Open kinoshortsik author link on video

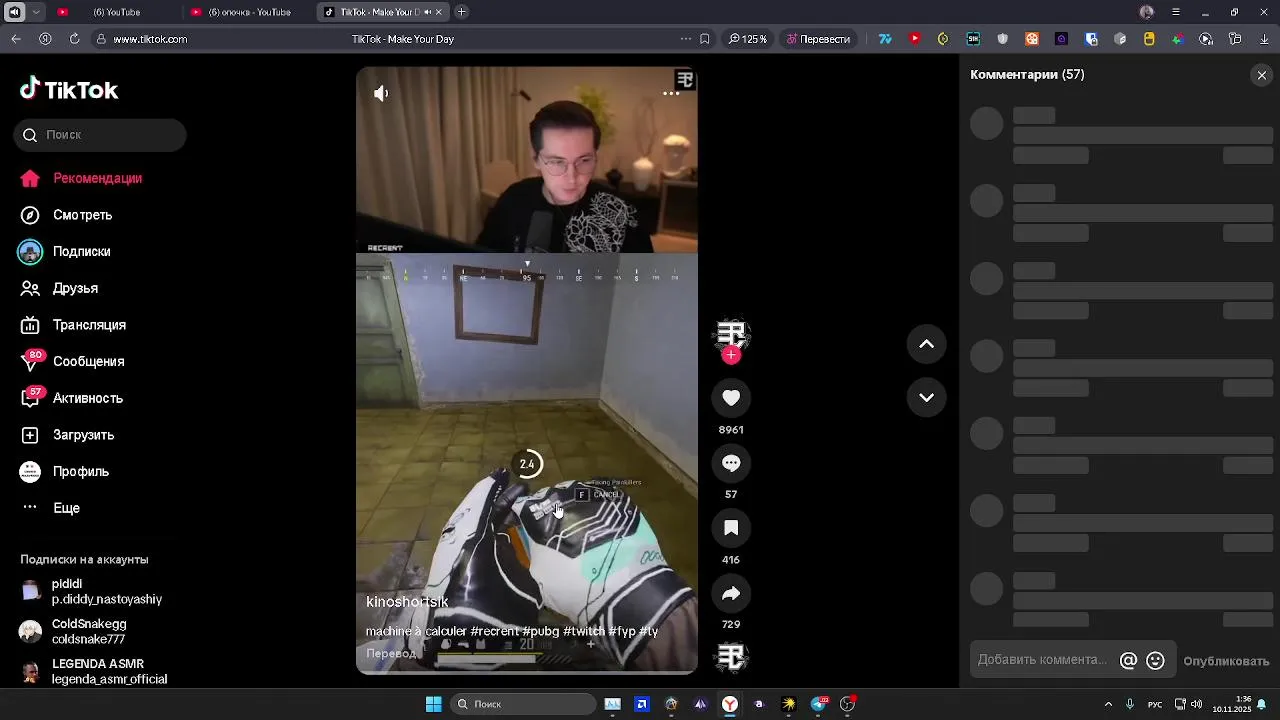pos(407,602)
